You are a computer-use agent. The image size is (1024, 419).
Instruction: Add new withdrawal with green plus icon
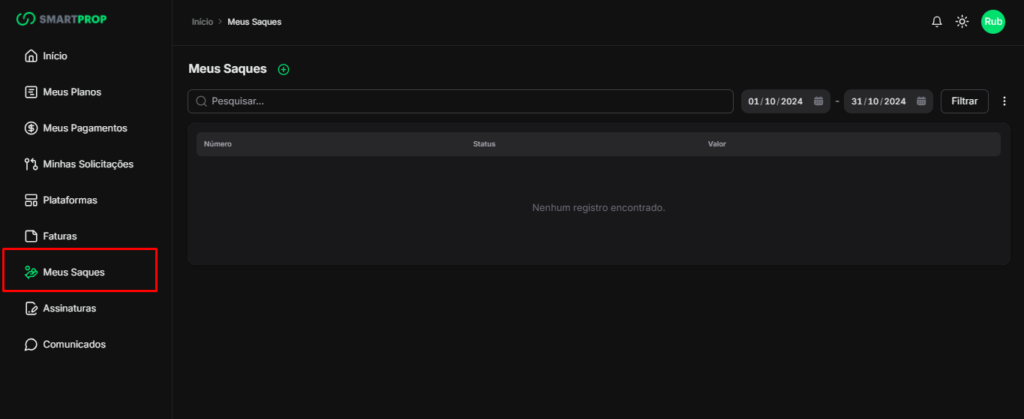click(283, 69)
